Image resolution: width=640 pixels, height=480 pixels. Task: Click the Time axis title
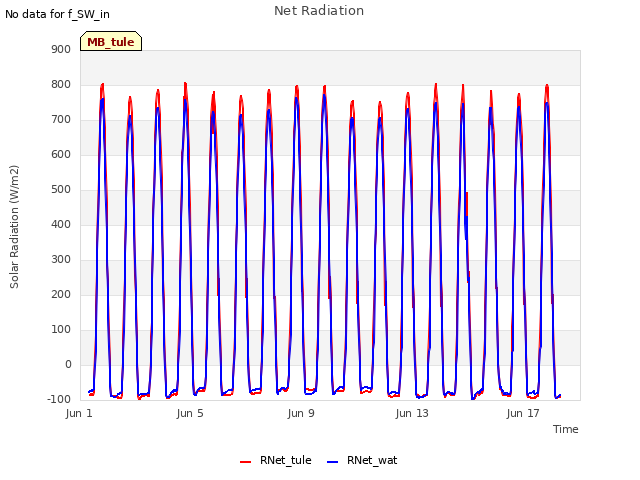pos(566,429)
